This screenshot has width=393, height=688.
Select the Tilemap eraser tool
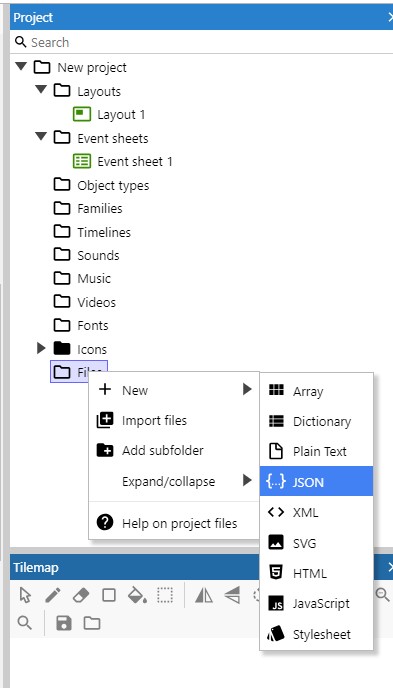tap(81, 595)
